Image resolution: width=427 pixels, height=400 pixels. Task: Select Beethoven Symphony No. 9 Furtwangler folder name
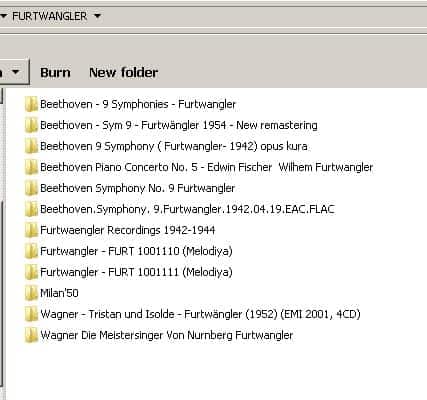tap(138, 188)
